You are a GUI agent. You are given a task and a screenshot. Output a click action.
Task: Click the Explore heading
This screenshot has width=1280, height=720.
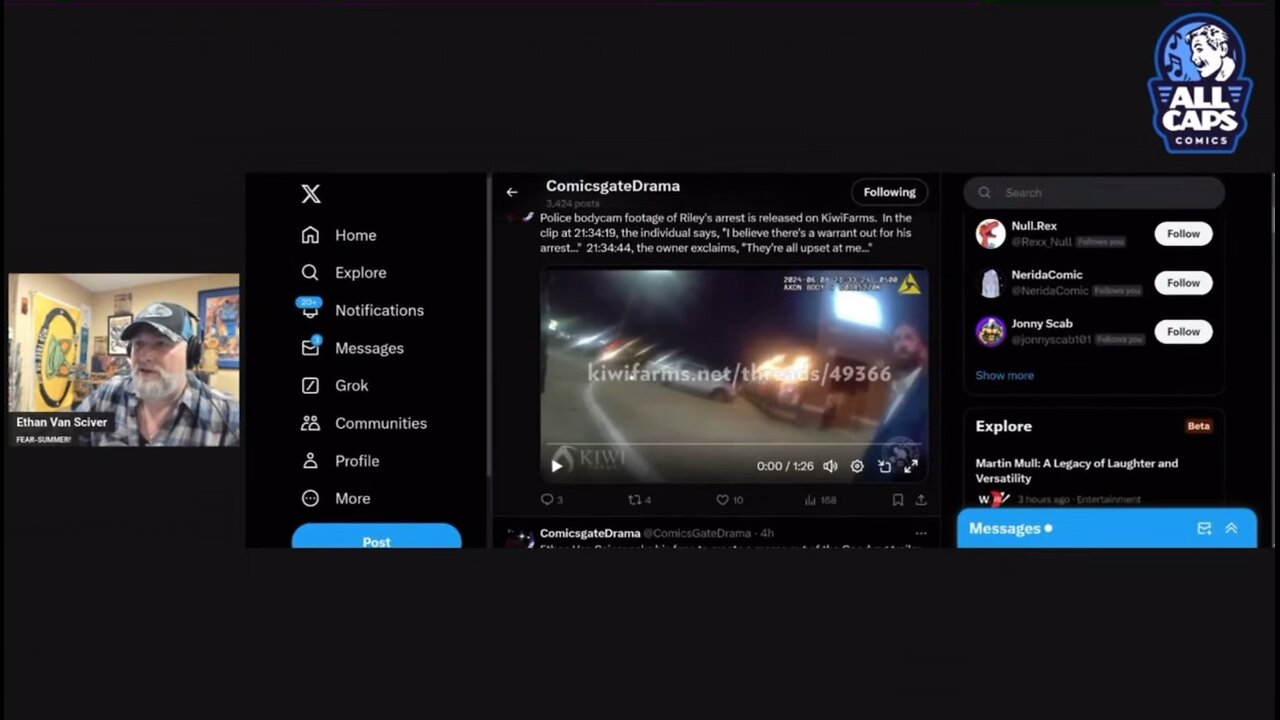(1004, 426)
